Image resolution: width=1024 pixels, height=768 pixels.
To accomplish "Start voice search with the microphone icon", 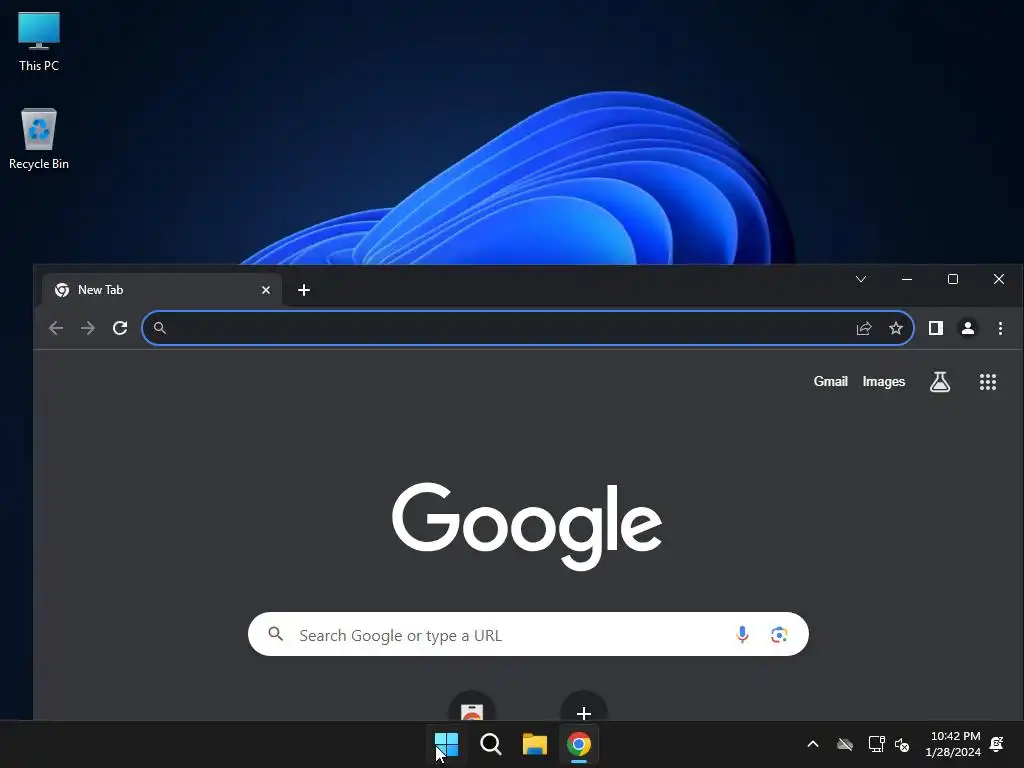I will point(742,634).
